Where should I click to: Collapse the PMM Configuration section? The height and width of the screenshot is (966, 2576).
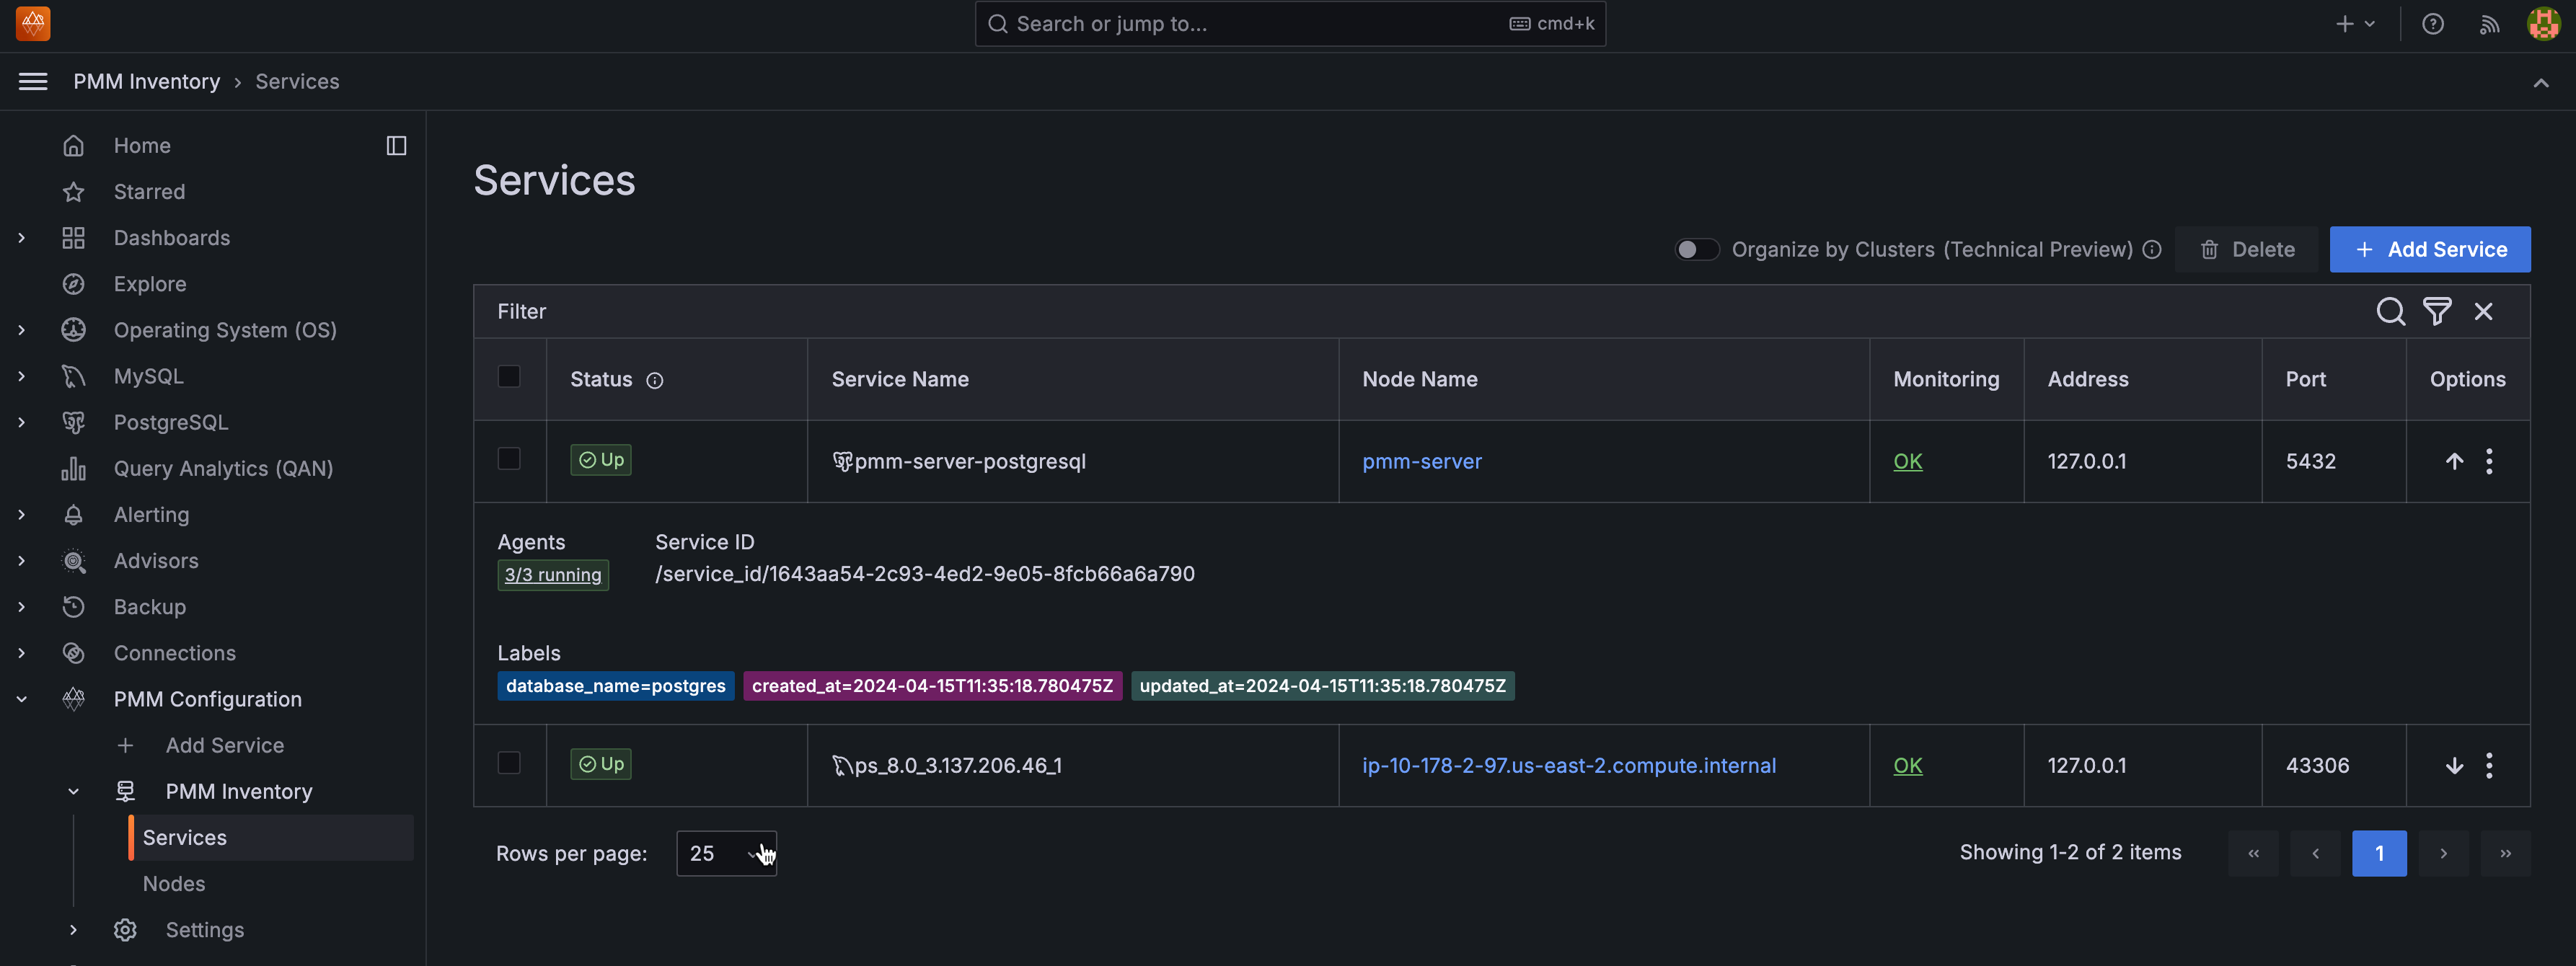(x=22, y=699)
